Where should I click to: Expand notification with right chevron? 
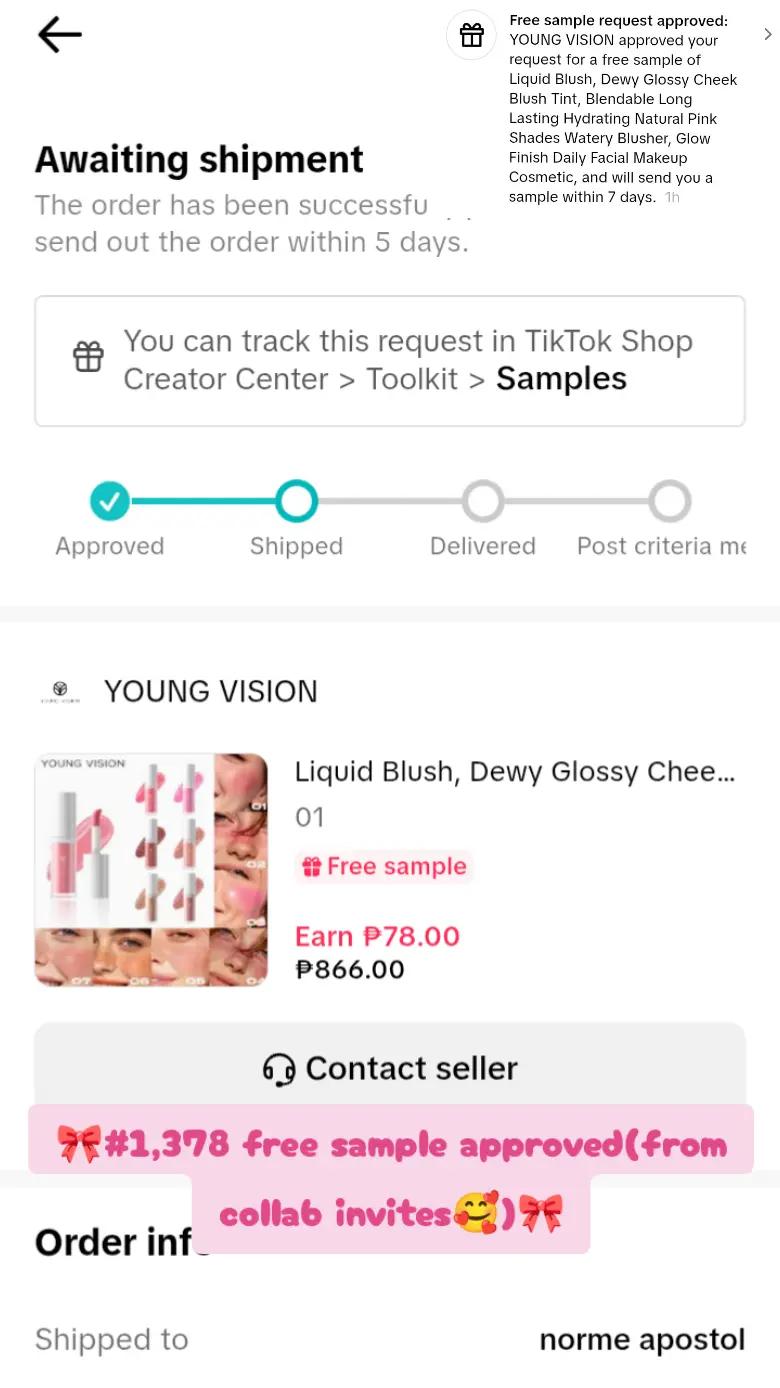[x=767, y=34]
